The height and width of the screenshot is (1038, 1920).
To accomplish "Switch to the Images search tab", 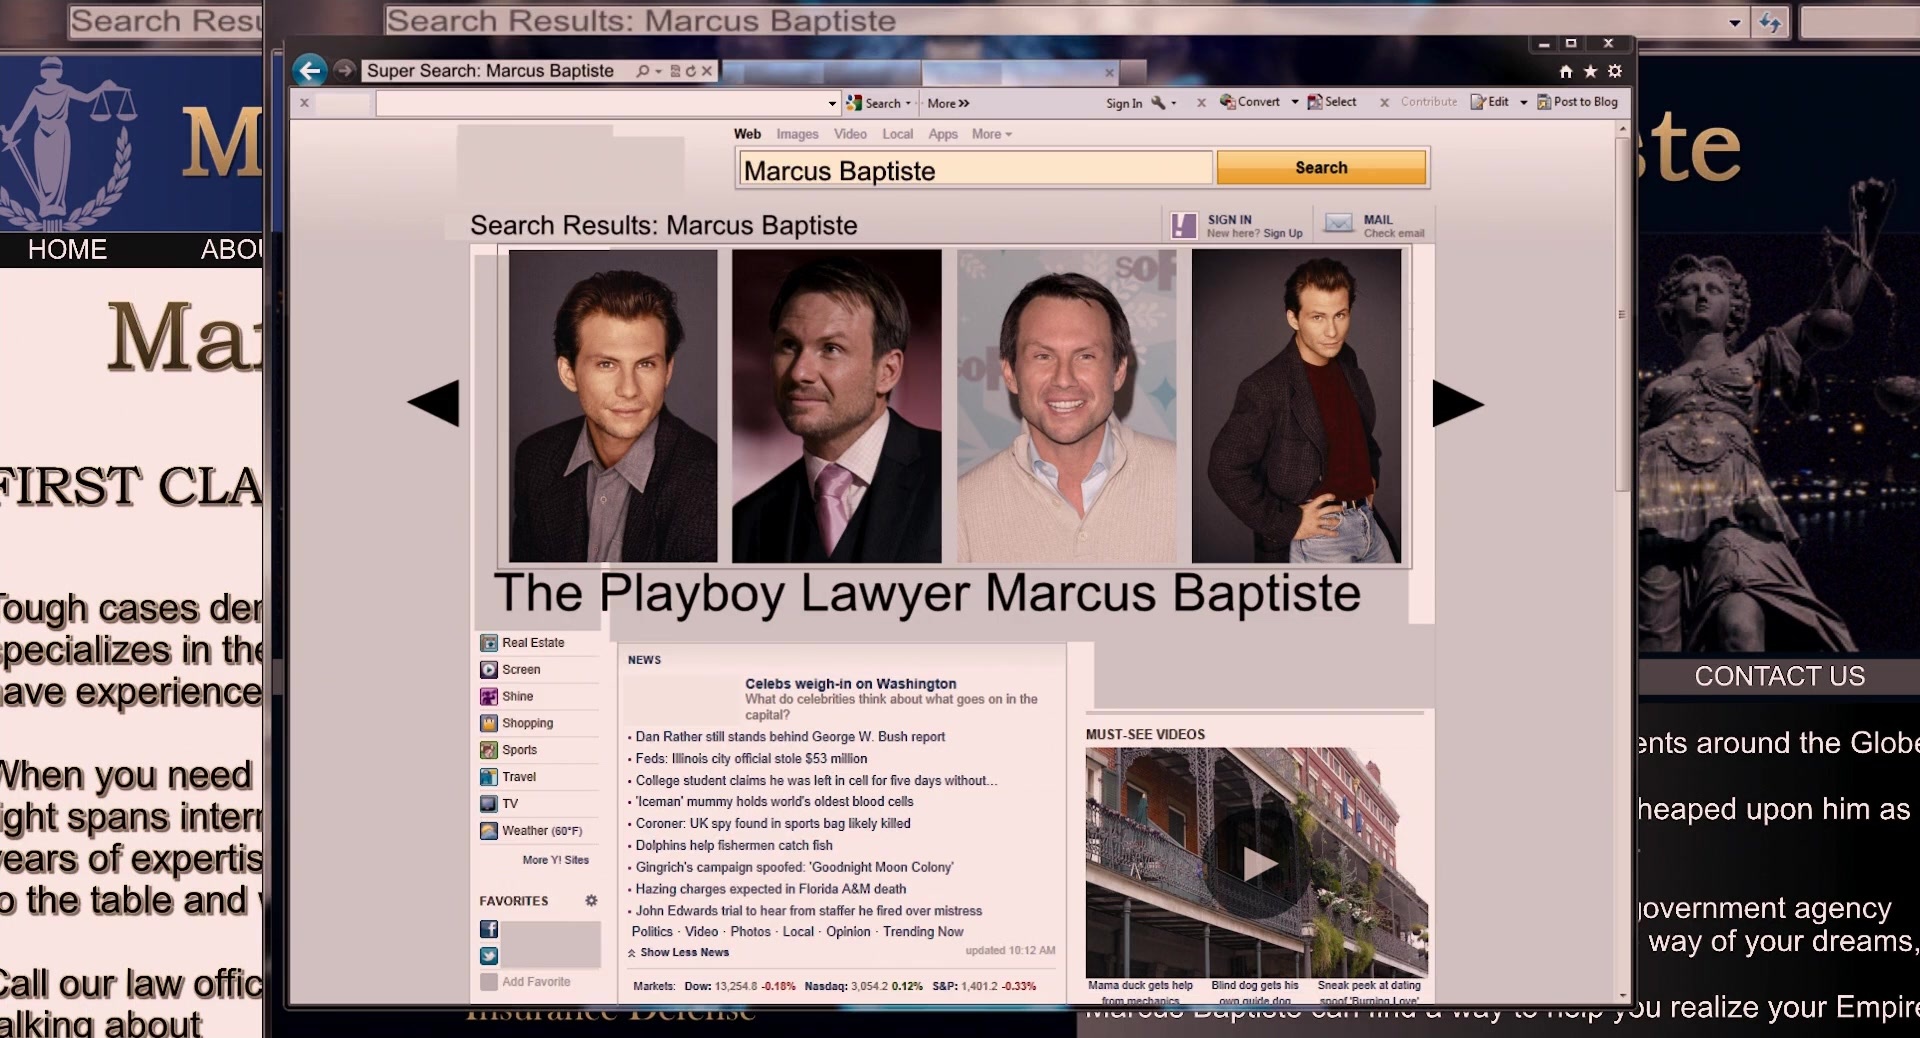I will pyautogui.click(x=797, y=134).
